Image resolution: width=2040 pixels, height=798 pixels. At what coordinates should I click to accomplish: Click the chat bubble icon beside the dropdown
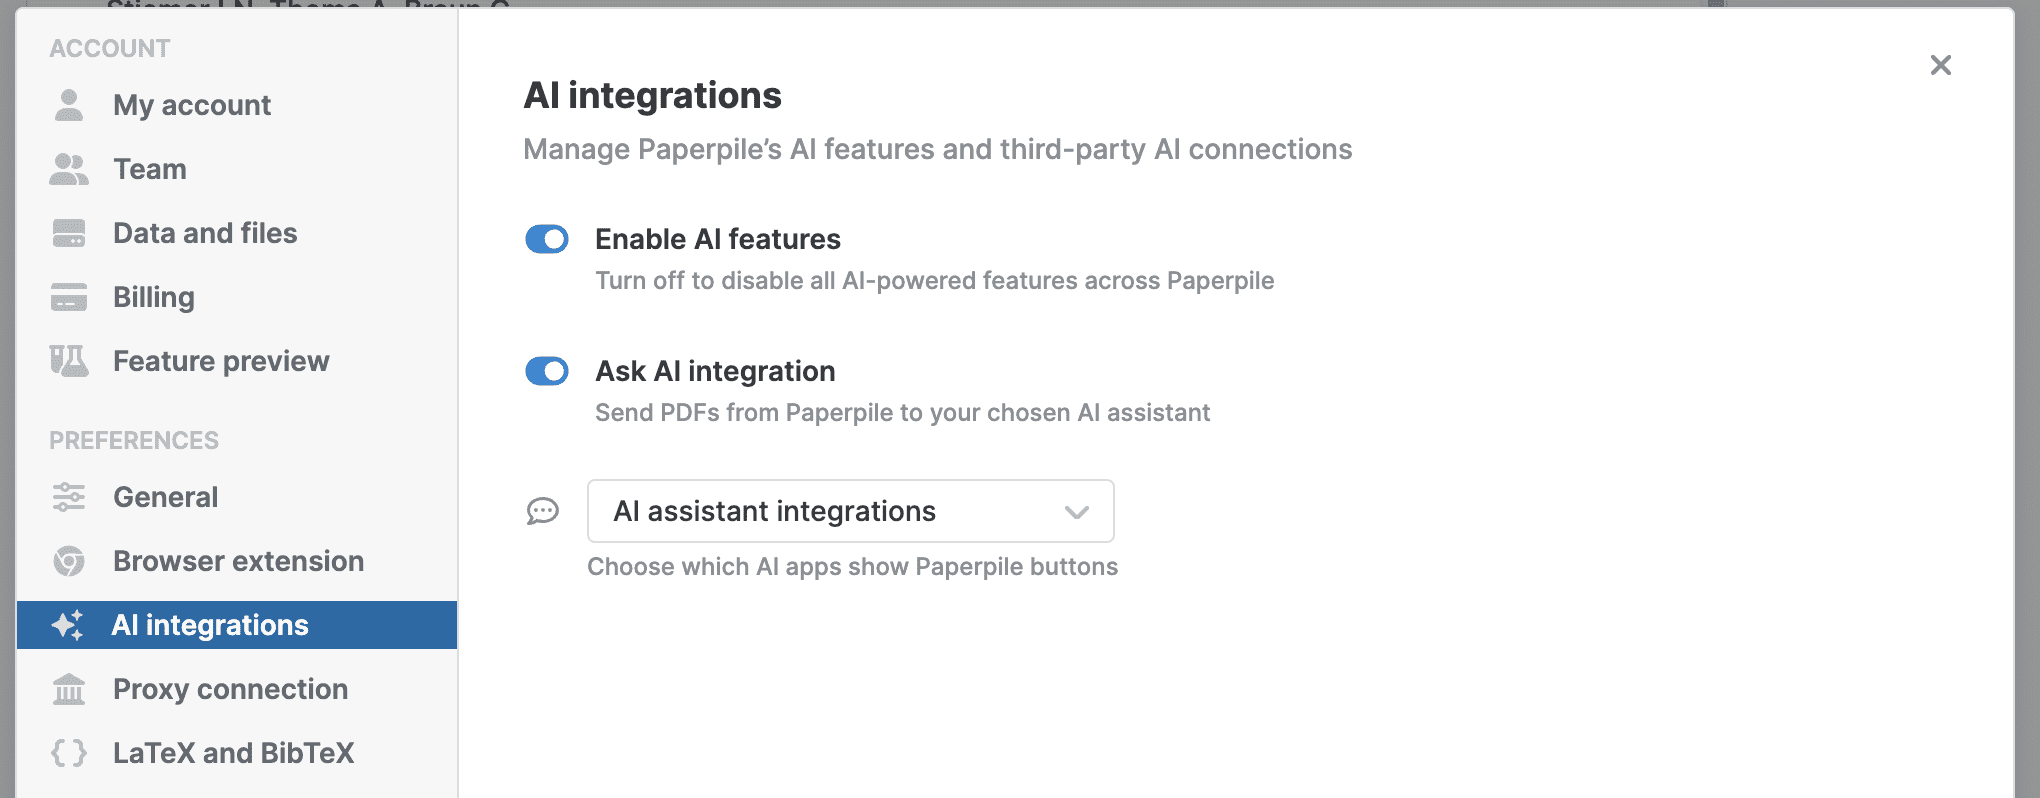(543, 512)
